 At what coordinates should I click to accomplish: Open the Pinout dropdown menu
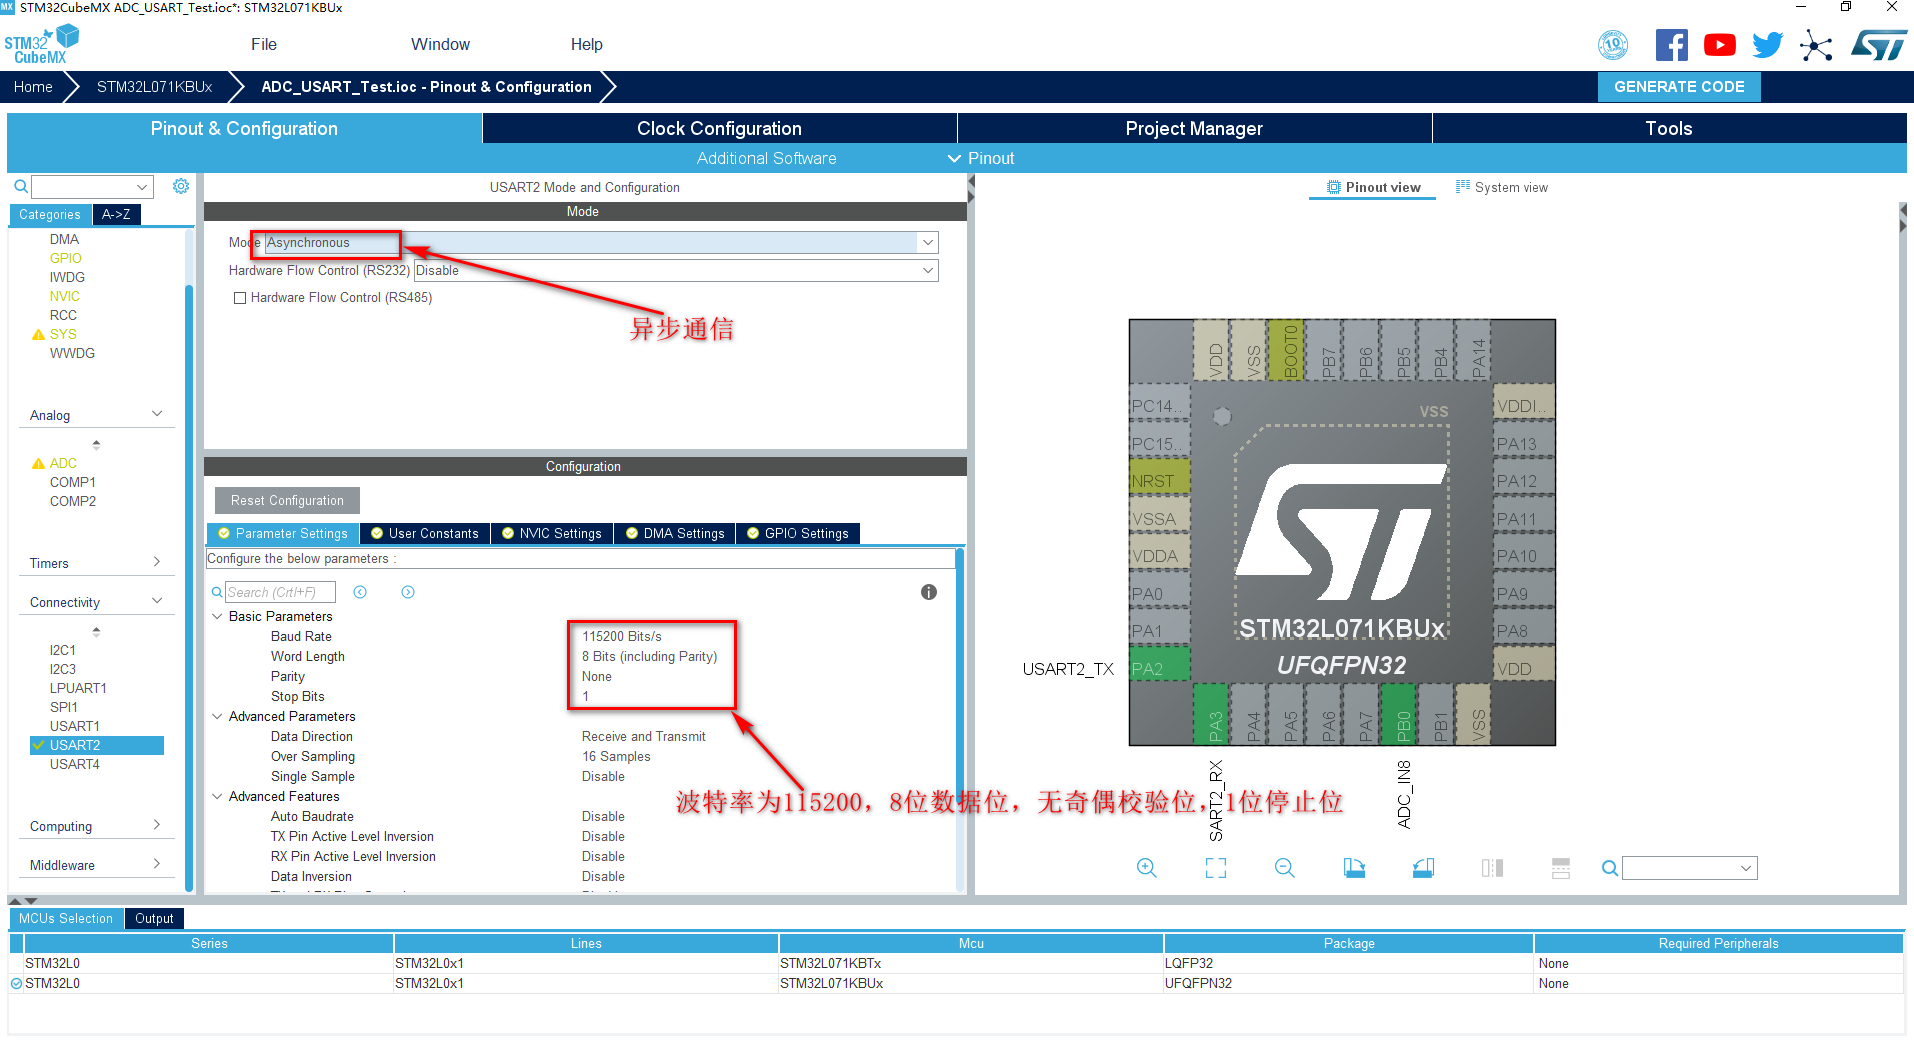[981, 158]
